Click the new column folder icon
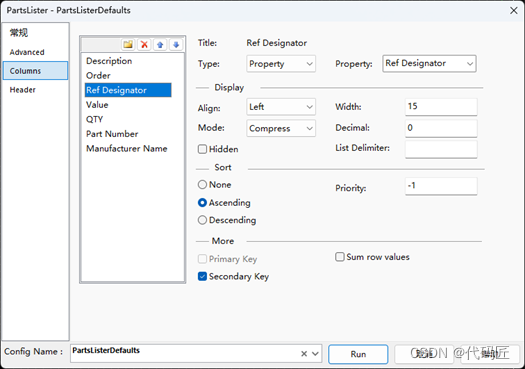Viewport: 525px width, 369px height. coord(128,44)
